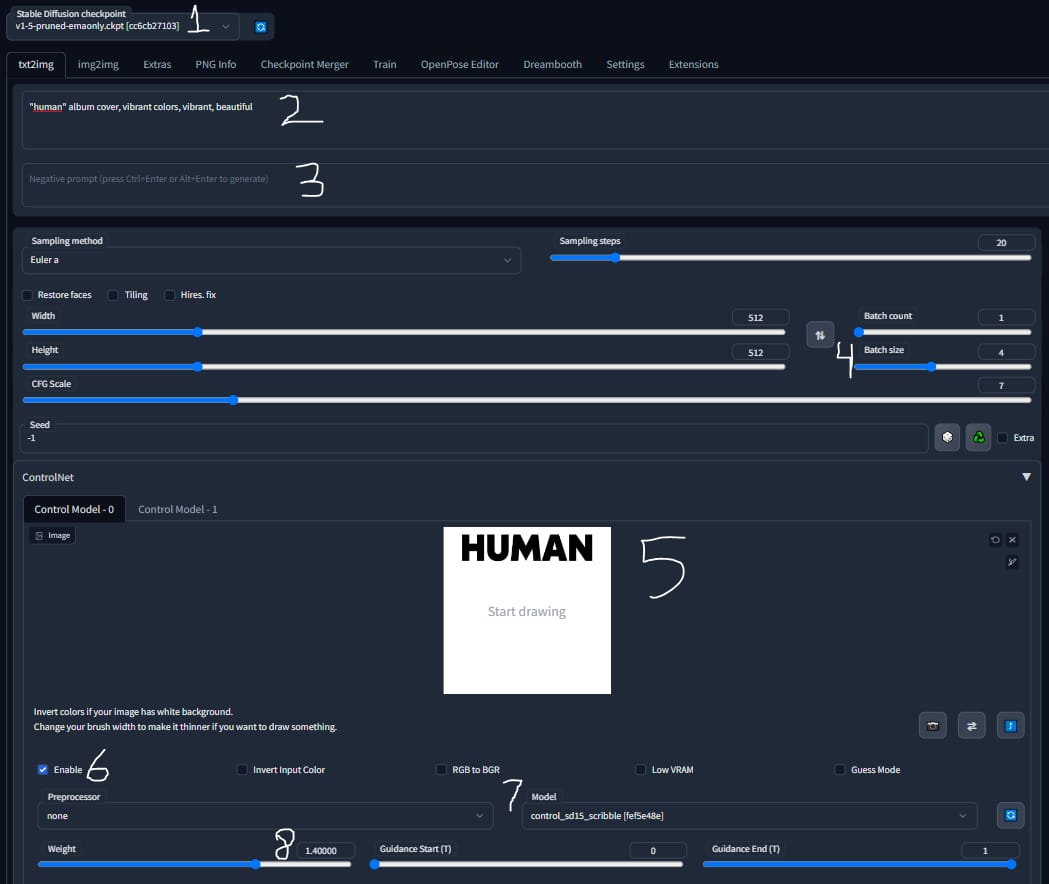
Task: Switch to the Train tab
Action: click(x=385, y=64)
